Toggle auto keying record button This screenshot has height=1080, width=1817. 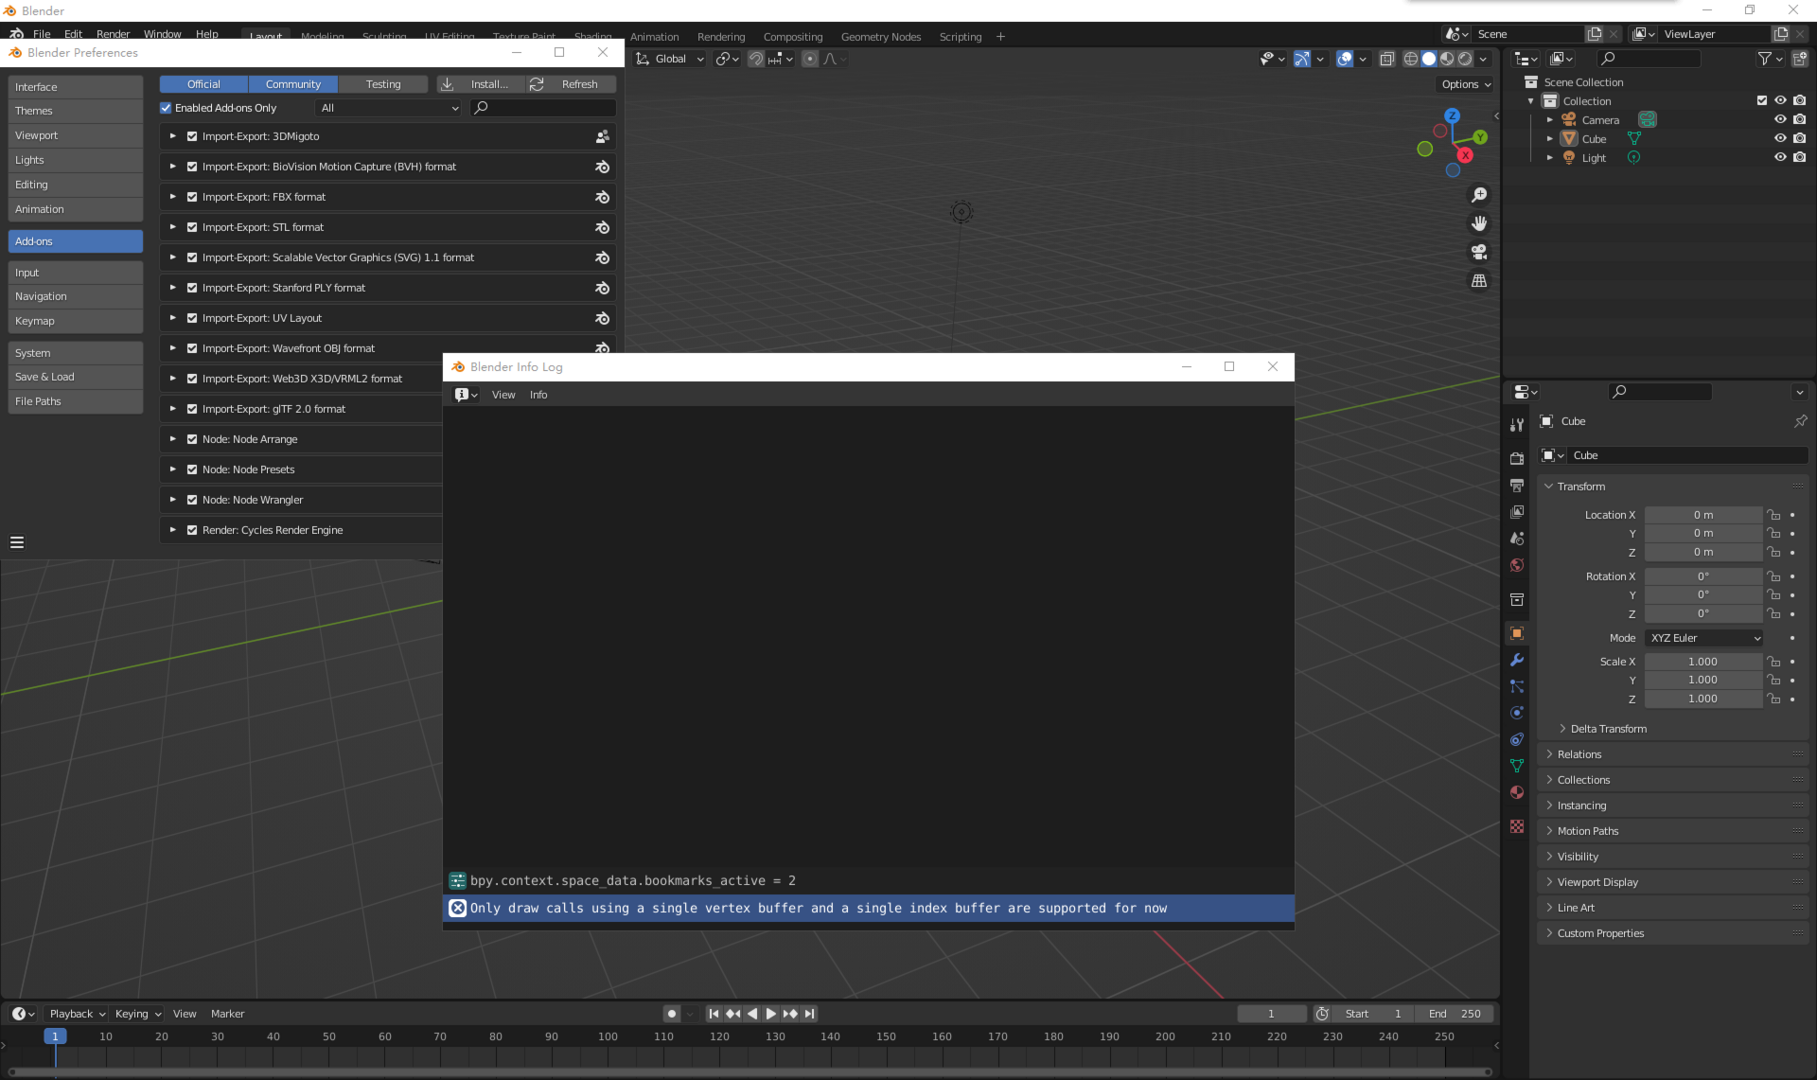pyautogui.click(x=672, y=1013)
